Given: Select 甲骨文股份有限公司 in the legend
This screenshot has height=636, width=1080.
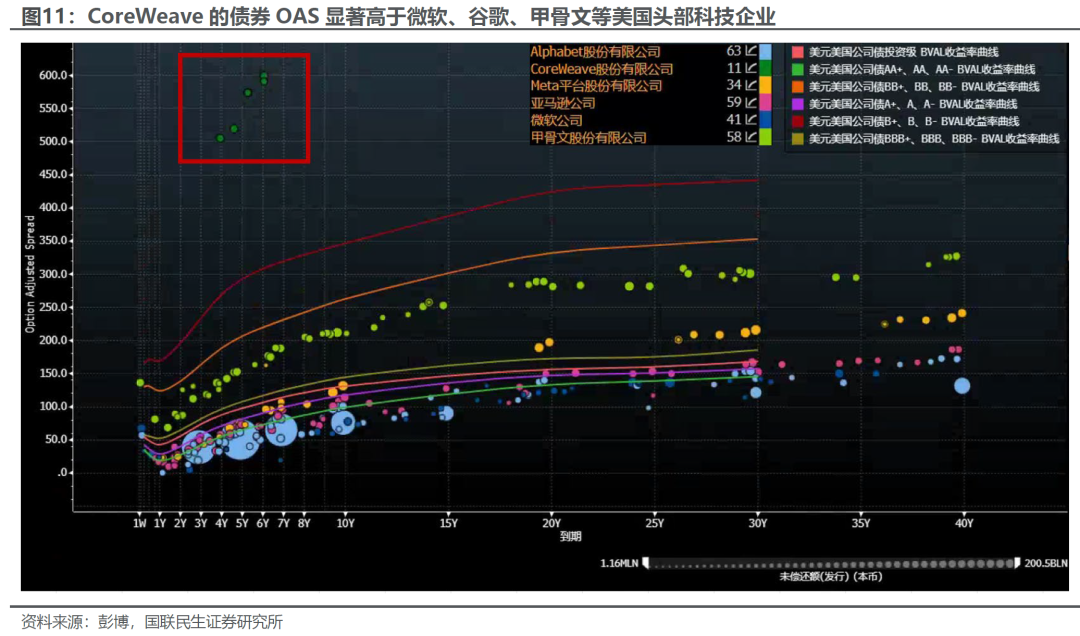Looking at the screenshot, I should pos(588,138).
